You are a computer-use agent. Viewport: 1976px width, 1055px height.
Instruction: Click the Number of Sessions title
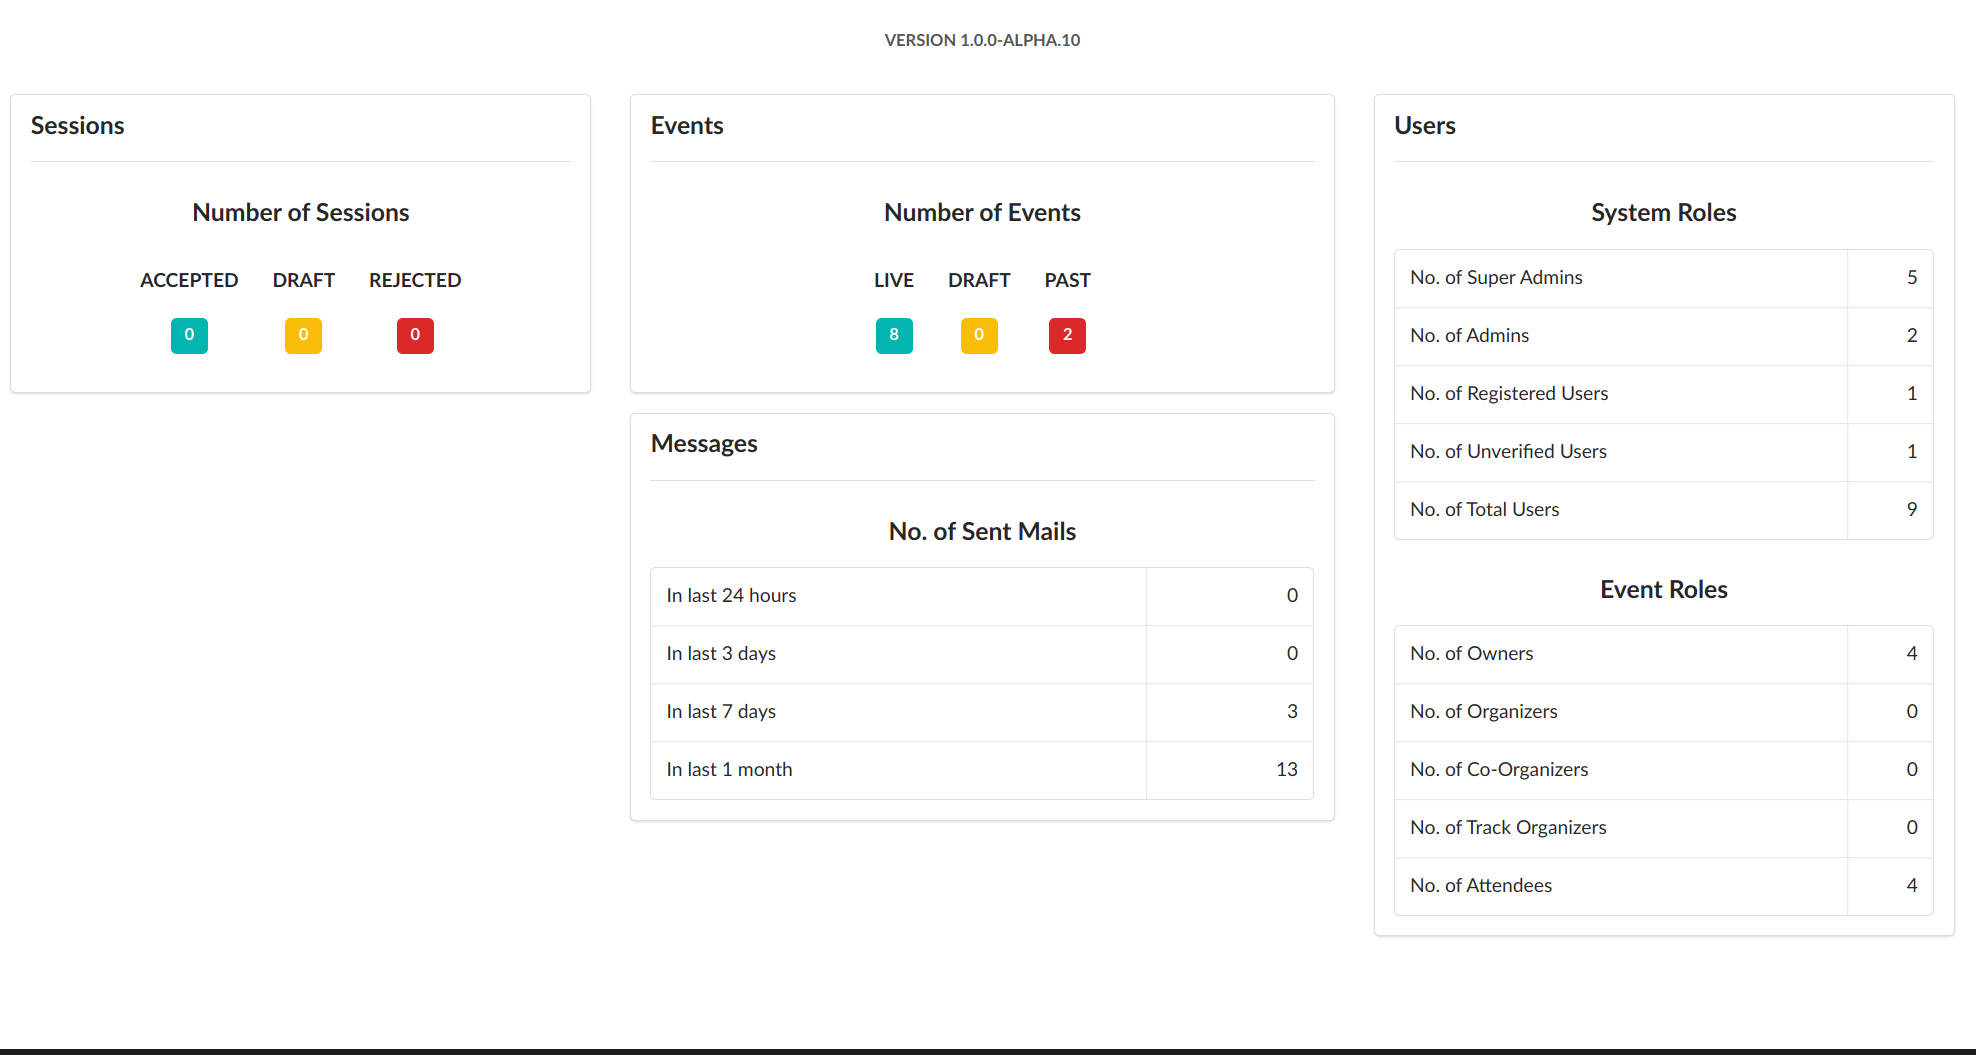[x=301, y=212]
